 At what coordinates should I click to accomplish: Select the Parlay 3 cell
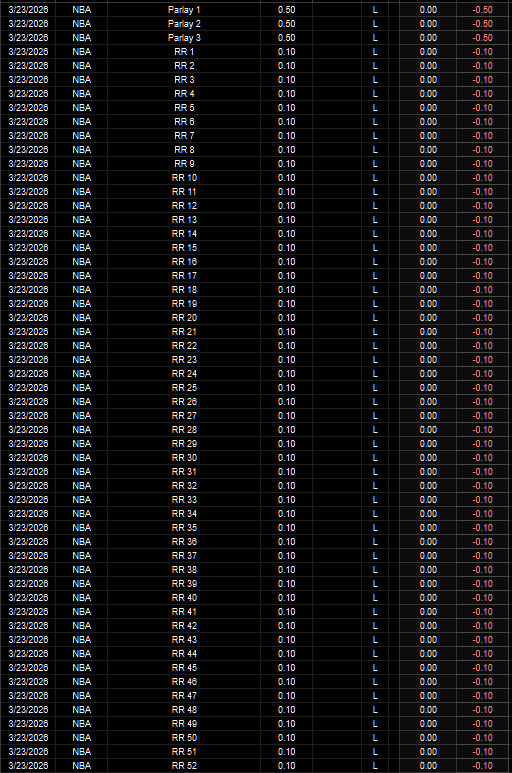click(184, 38)
